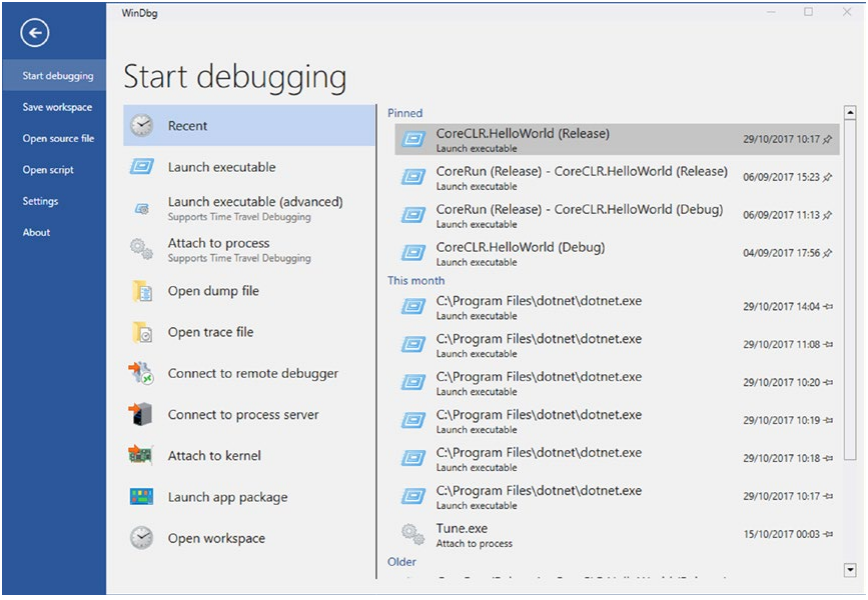Click the back arrow circle icon

(35, 33)
